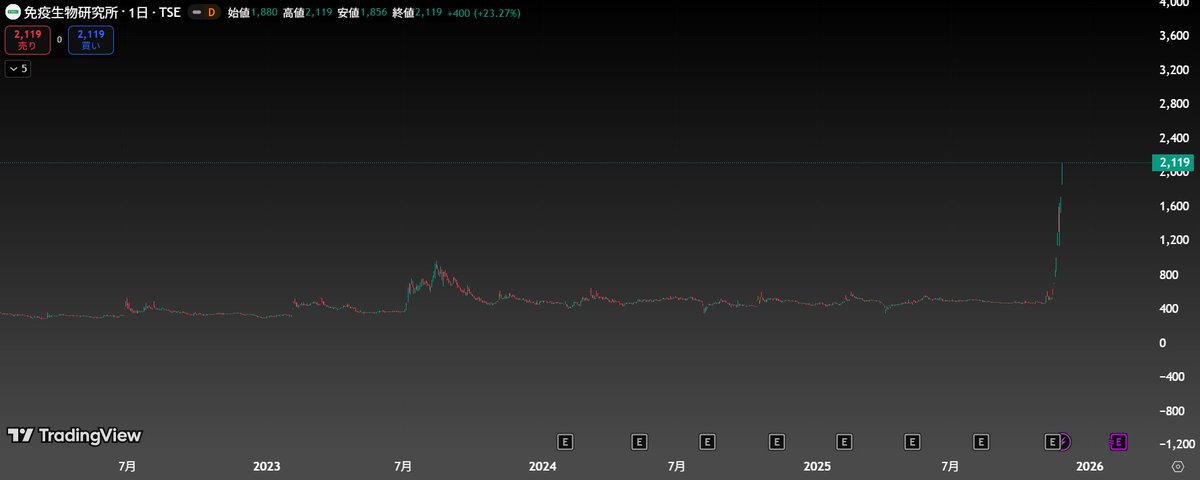Click the green 2,119 current price label
1200x480 pixels.
coord(1174,162)
